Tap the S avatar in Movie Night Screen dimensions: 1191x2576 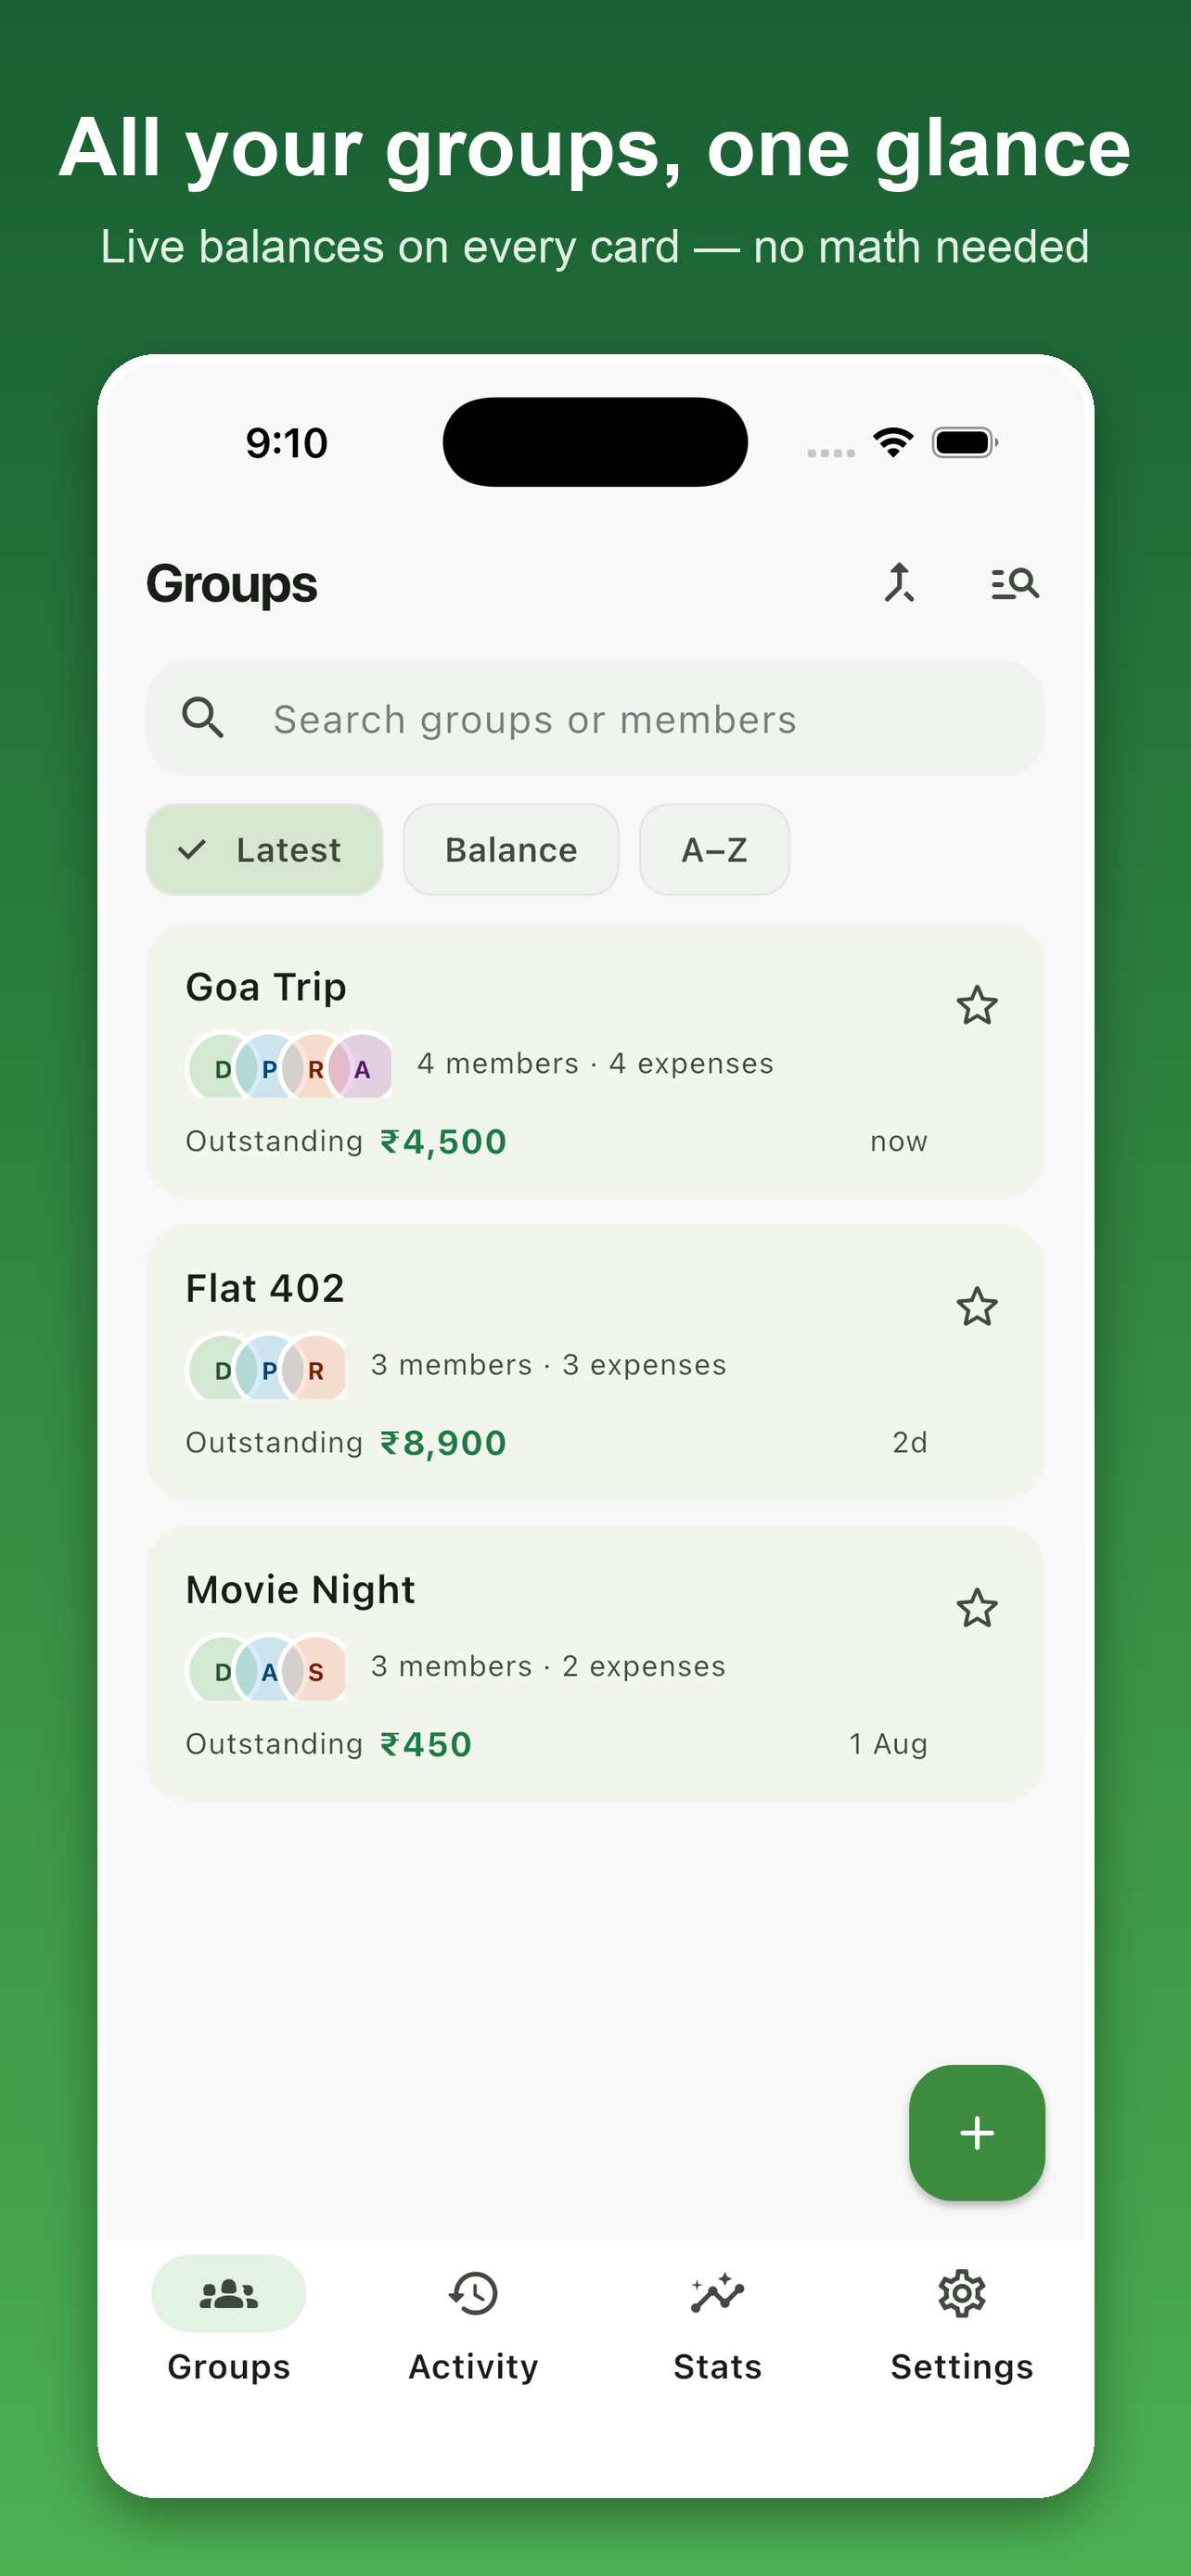(315, 1669)
